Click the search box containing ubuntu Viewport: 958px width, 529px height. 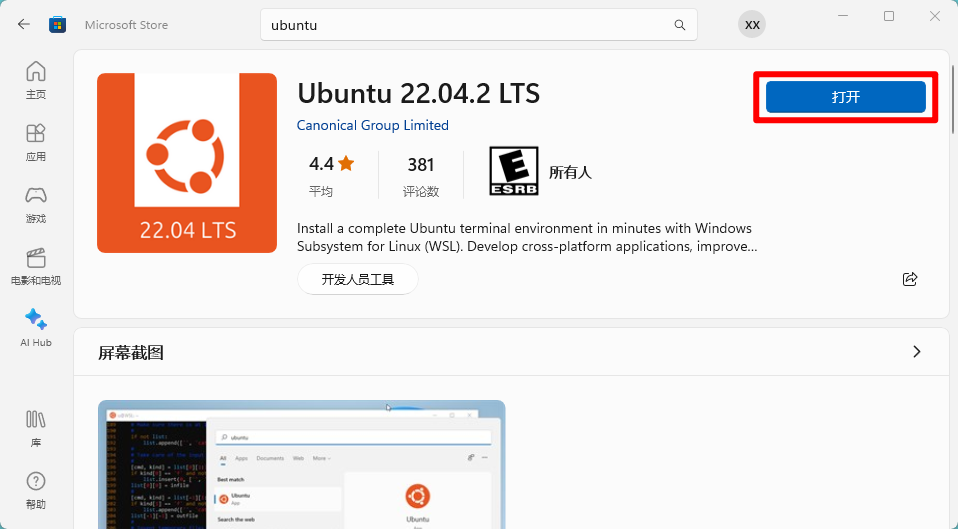click(478, 25)
